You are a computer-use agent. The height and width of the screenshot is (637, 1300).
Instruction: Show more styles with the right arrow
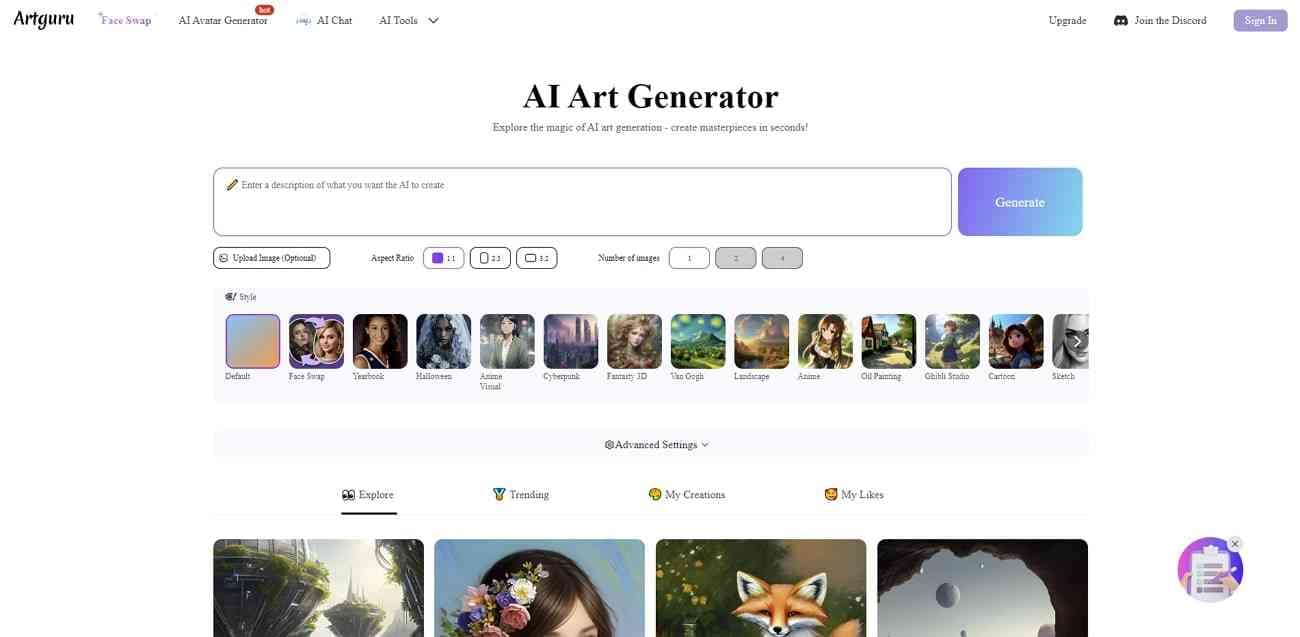point(1077,341)
